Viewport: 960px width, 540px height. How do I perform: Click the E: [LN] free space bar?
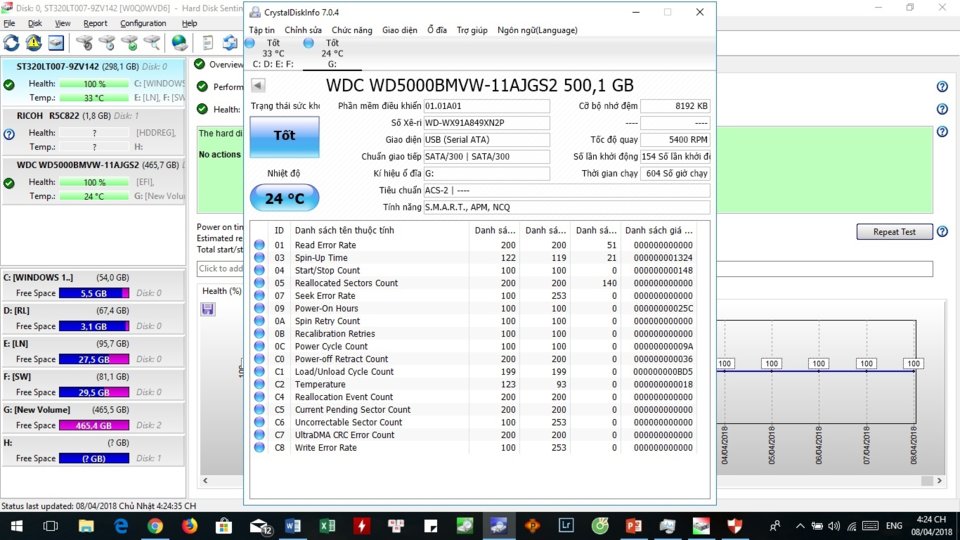tap(94, 359)
